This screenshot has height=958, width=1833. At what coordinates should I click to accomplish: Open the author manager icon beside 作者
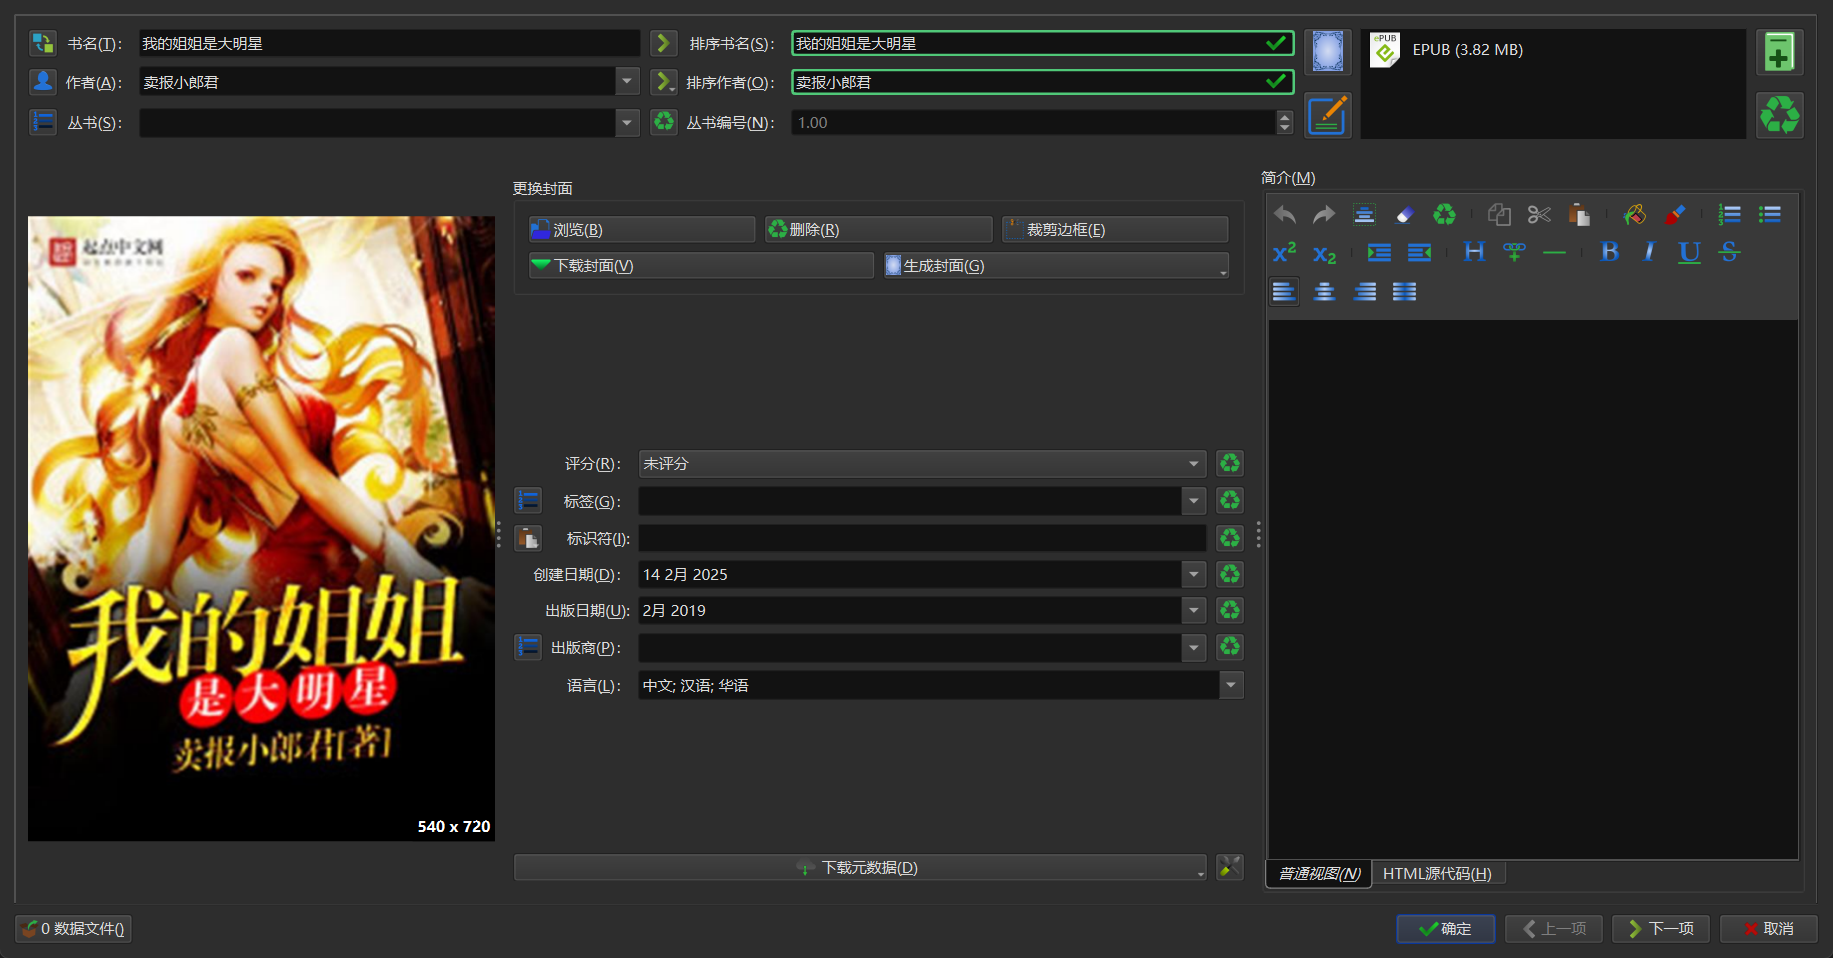(x=43, y=82)
